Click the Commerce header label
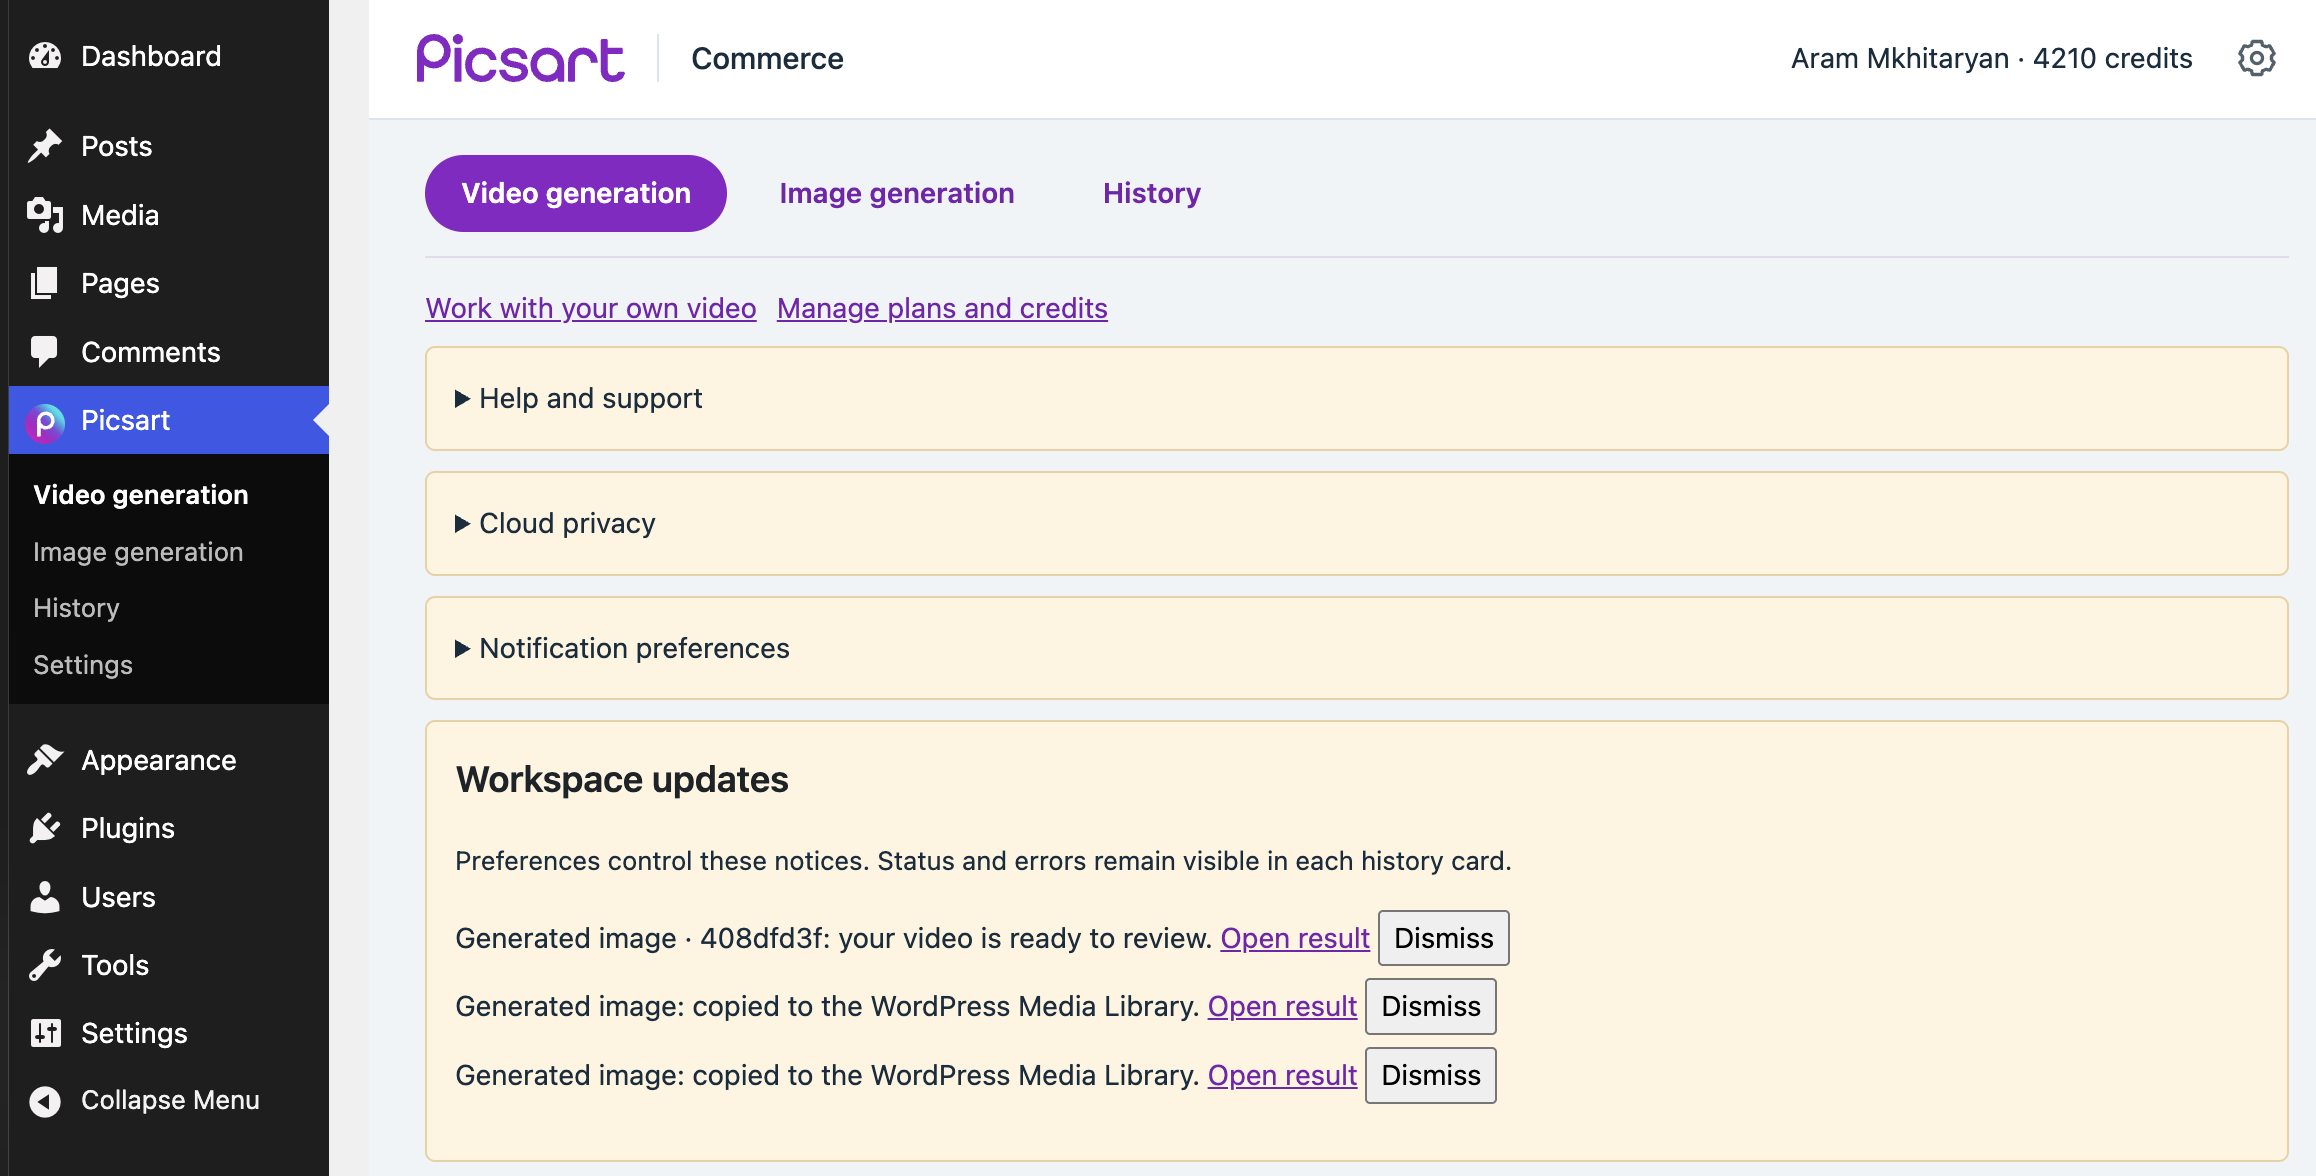 (x=768, y=58)
